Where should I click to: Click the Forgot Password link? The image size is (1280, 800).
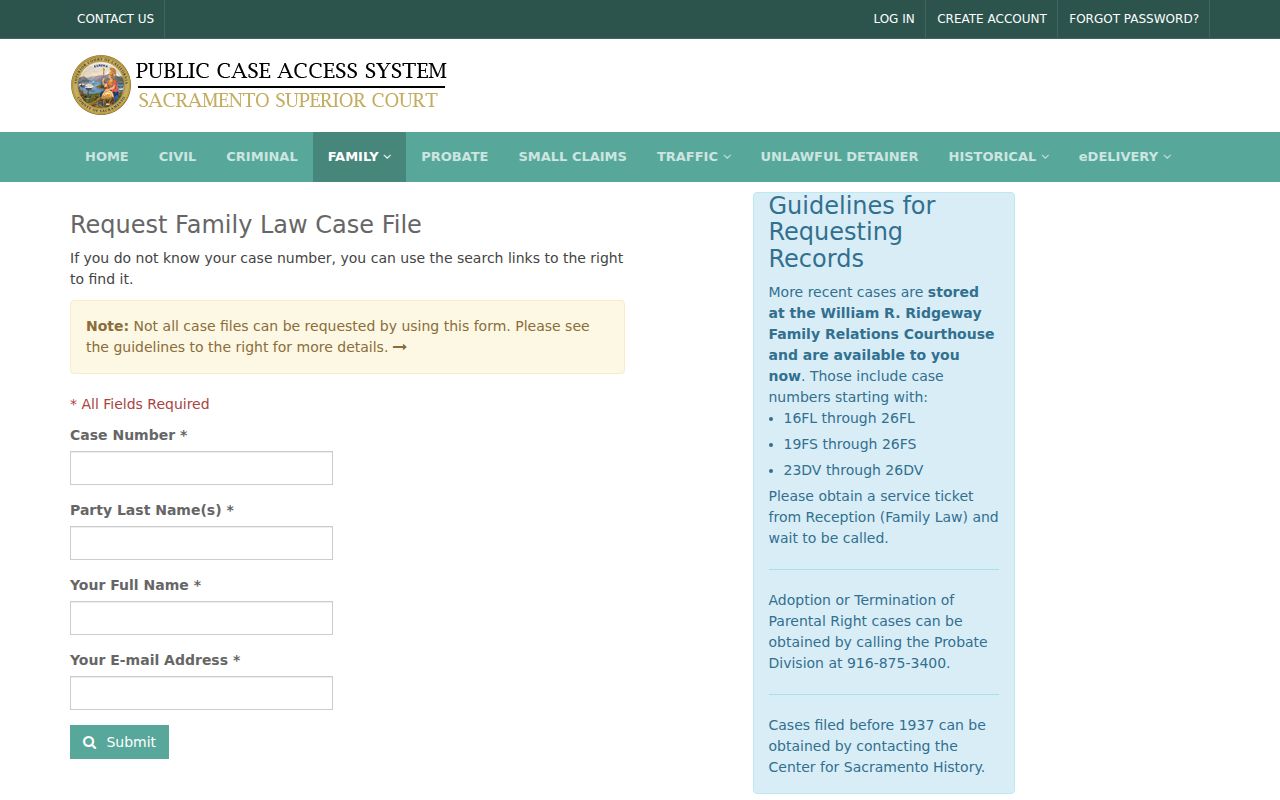[x=1134, y=19]
